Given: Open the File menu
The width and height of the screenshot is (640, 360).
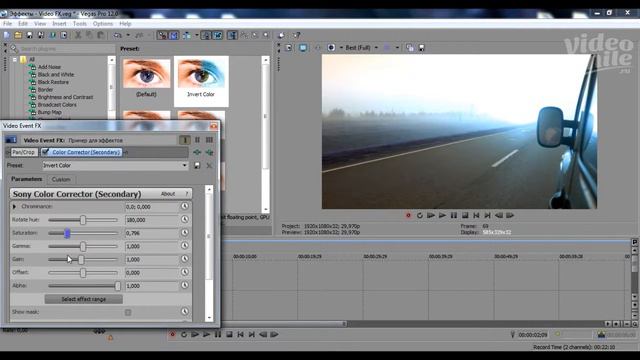Looking at the screenshot, I should (x=7, y=24).
